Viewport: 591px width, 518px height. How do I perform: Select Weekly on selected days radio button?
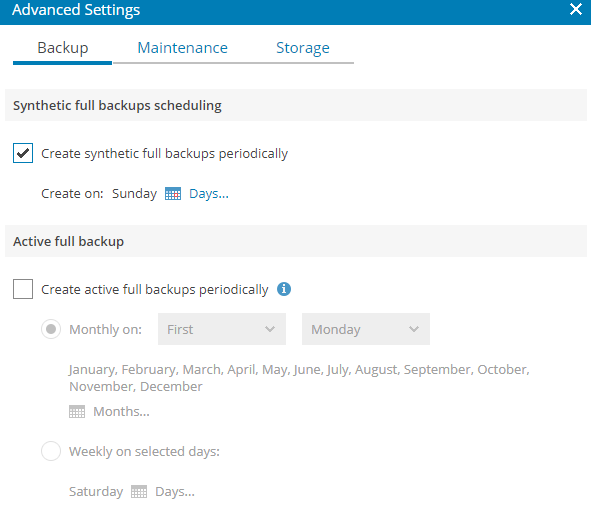51,451
